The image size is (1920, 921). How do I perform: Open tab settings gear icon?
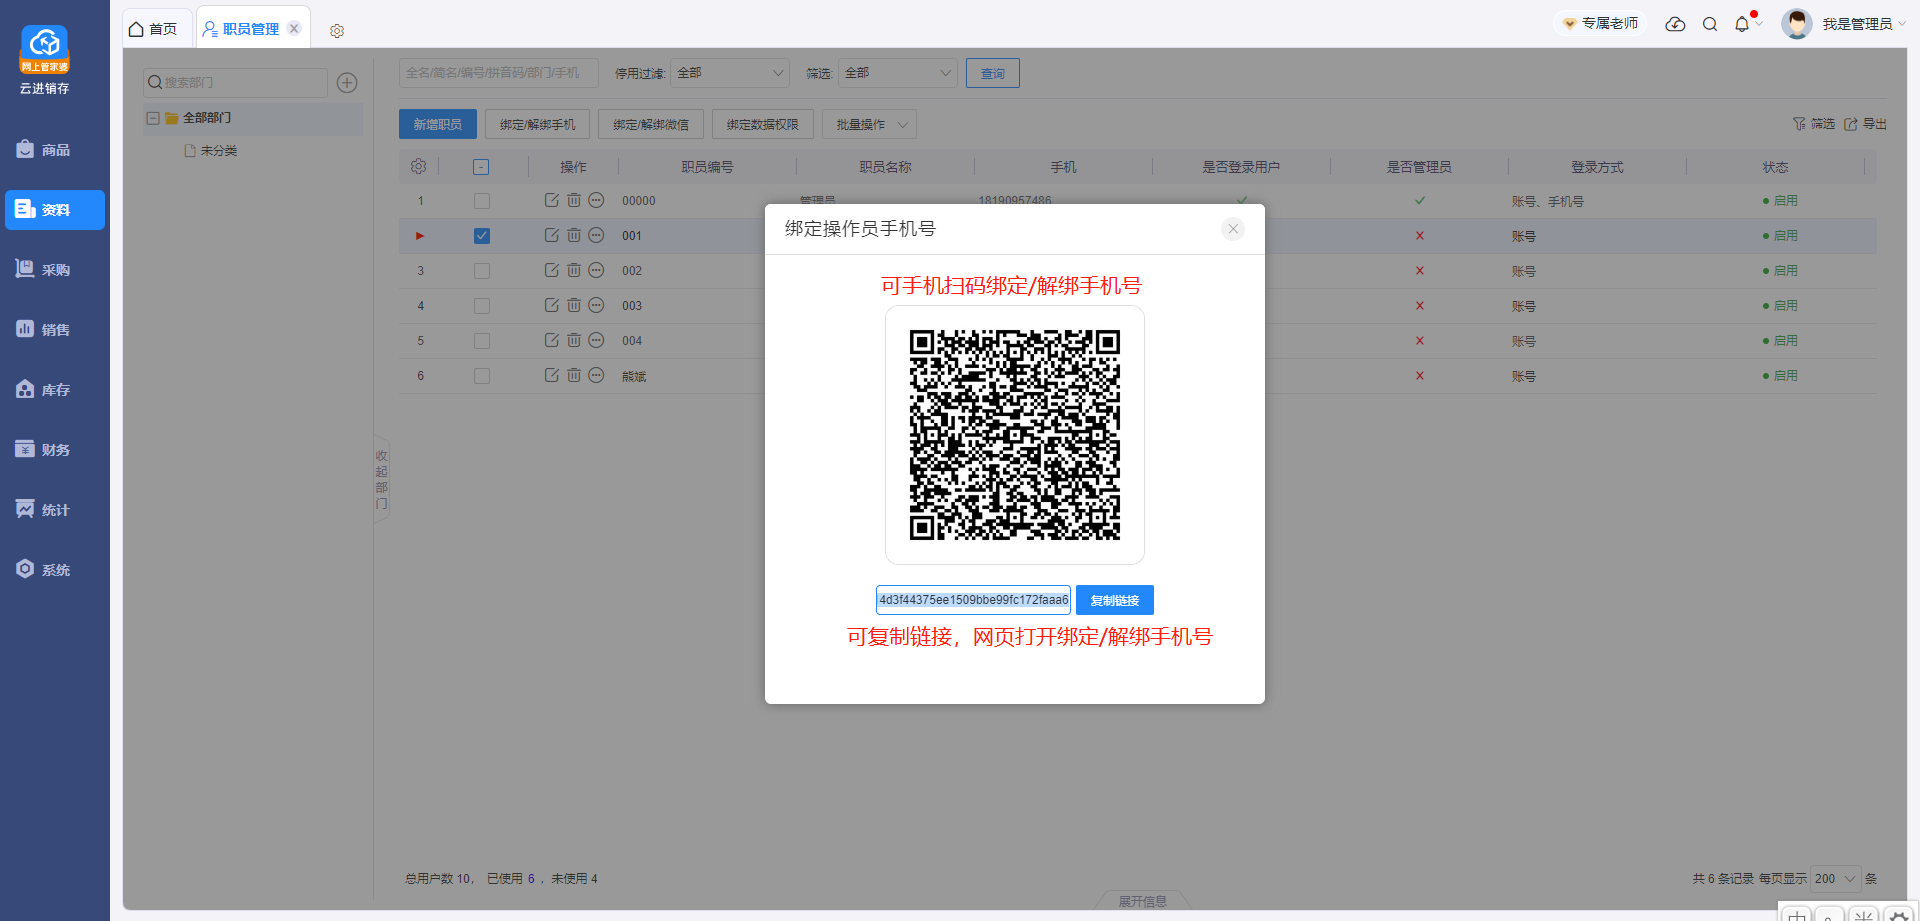click(337, 31)
